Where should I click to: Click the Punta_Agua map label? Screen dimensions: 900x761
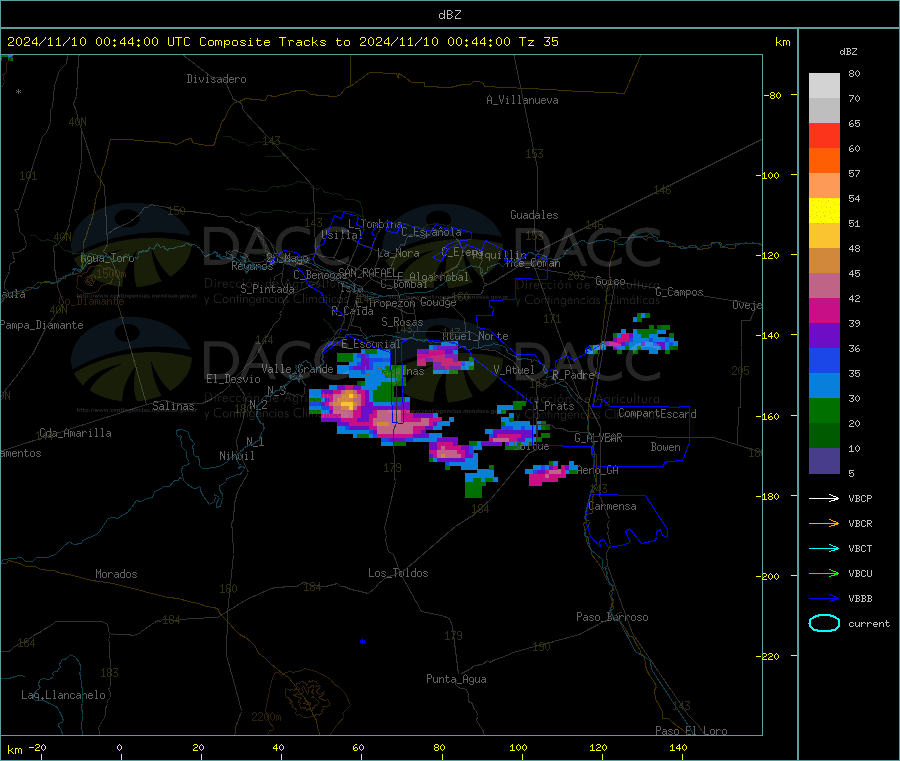click(x=456, y=679)
